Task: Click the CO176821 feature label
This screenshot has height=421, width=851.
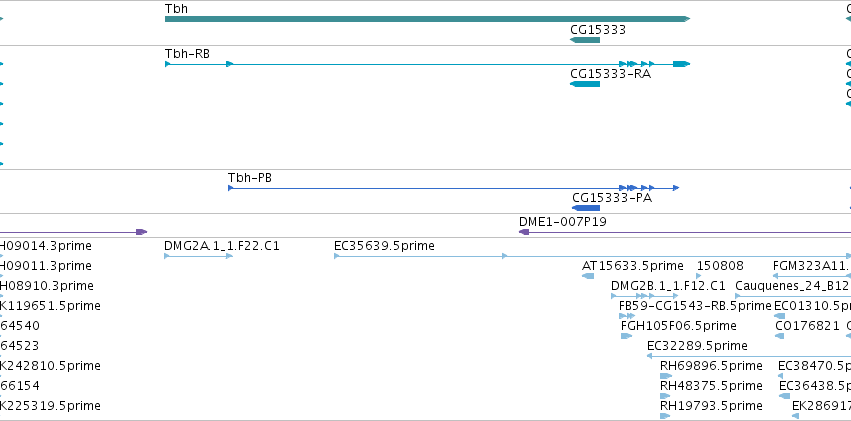Action: tap(808, 327)
